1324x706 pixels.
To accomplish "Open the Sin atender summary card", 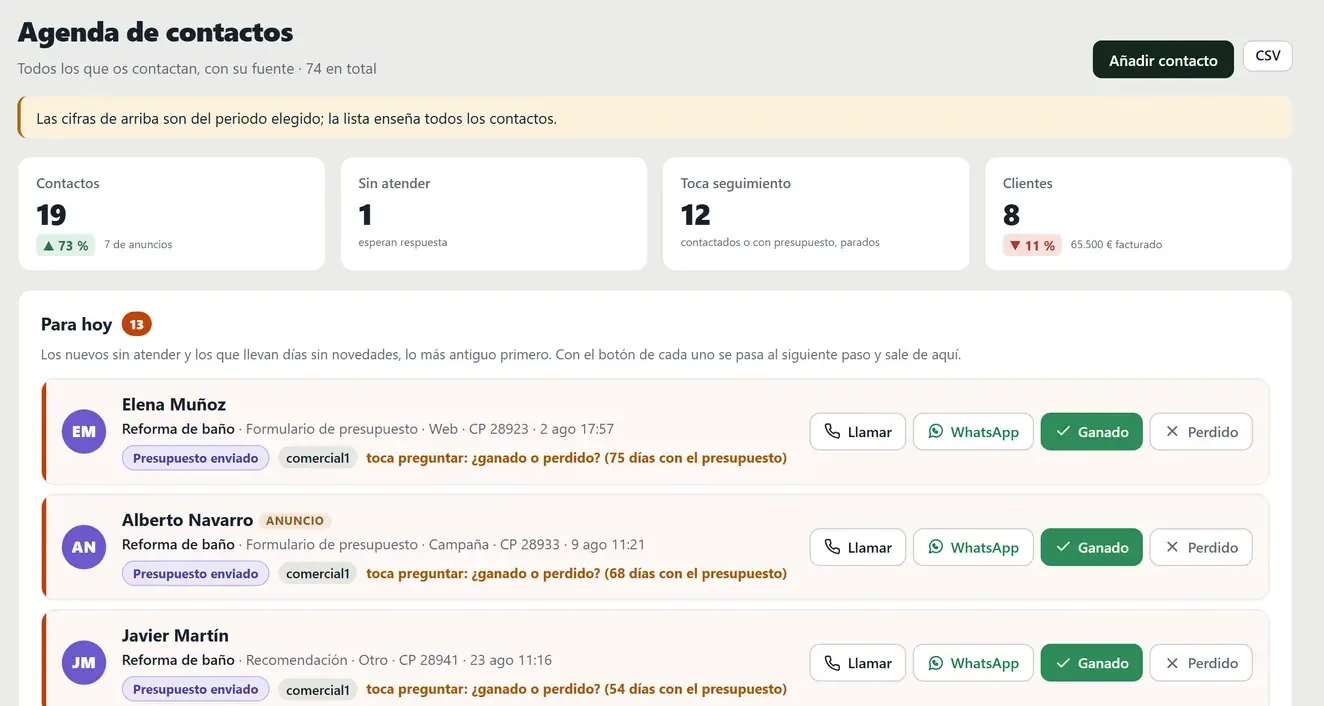I will [494, 214].
